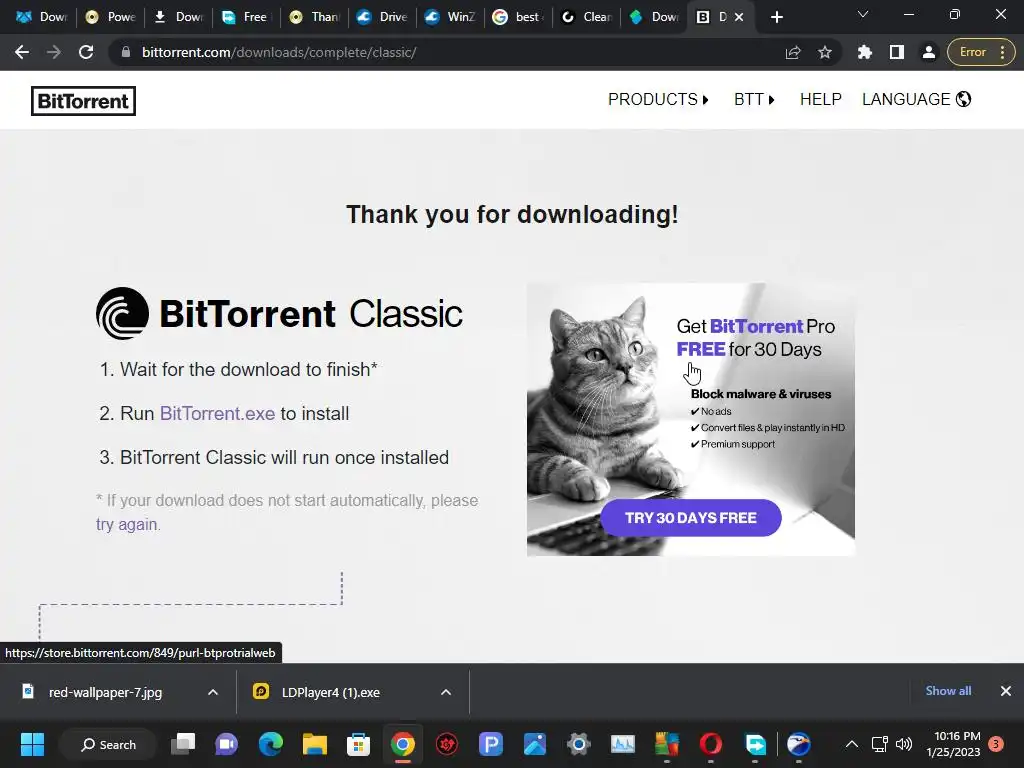Viewport: 1024px width, 768px height.
Task: Click the Error update button
Action: click(x=980, y=52)
